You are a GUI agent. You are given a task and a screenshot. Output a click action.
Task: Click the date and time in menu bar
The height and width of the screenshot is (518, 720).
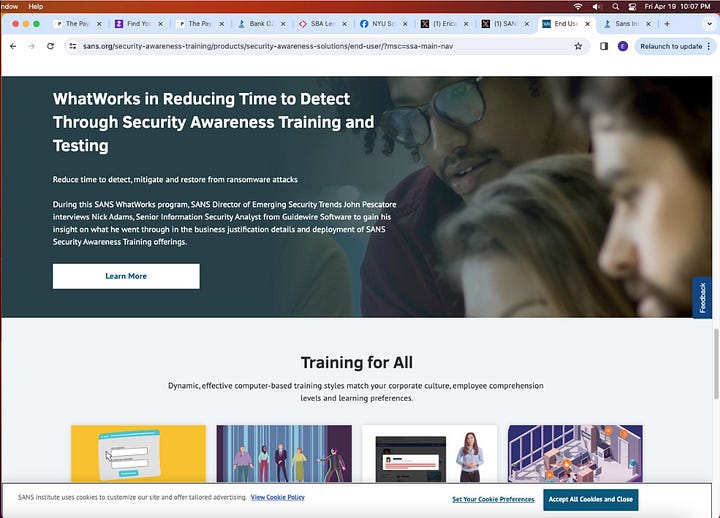(677, 6)
